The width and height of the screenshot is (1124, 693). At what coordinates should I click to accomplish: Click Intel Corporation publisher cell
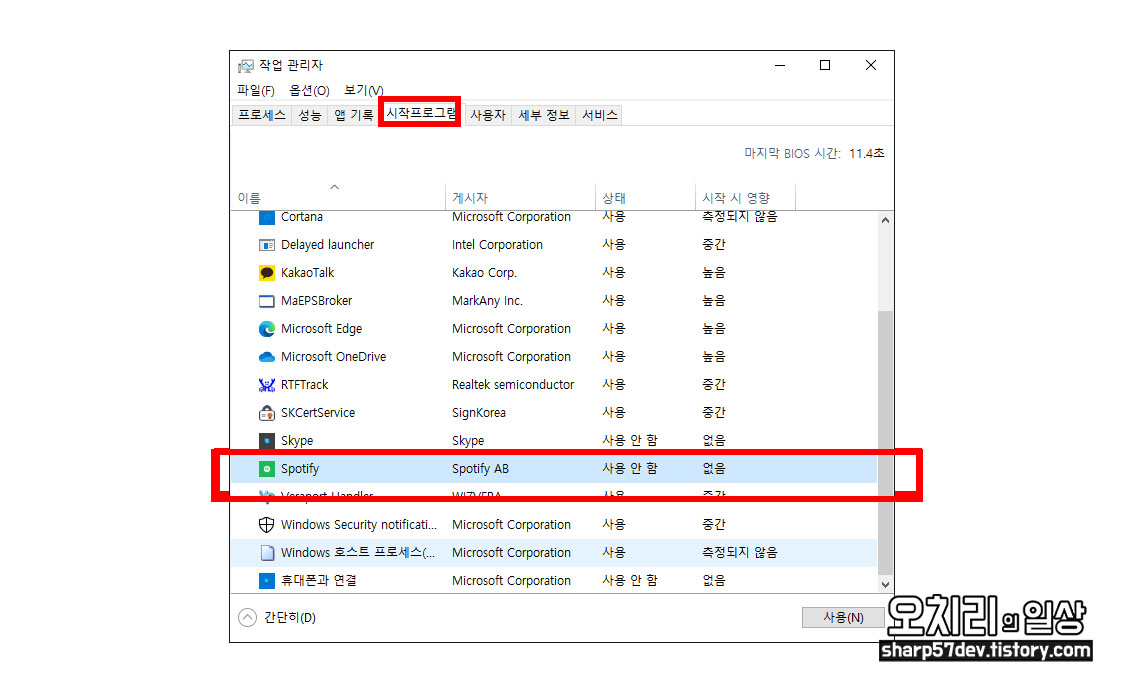tap(497, 245)
